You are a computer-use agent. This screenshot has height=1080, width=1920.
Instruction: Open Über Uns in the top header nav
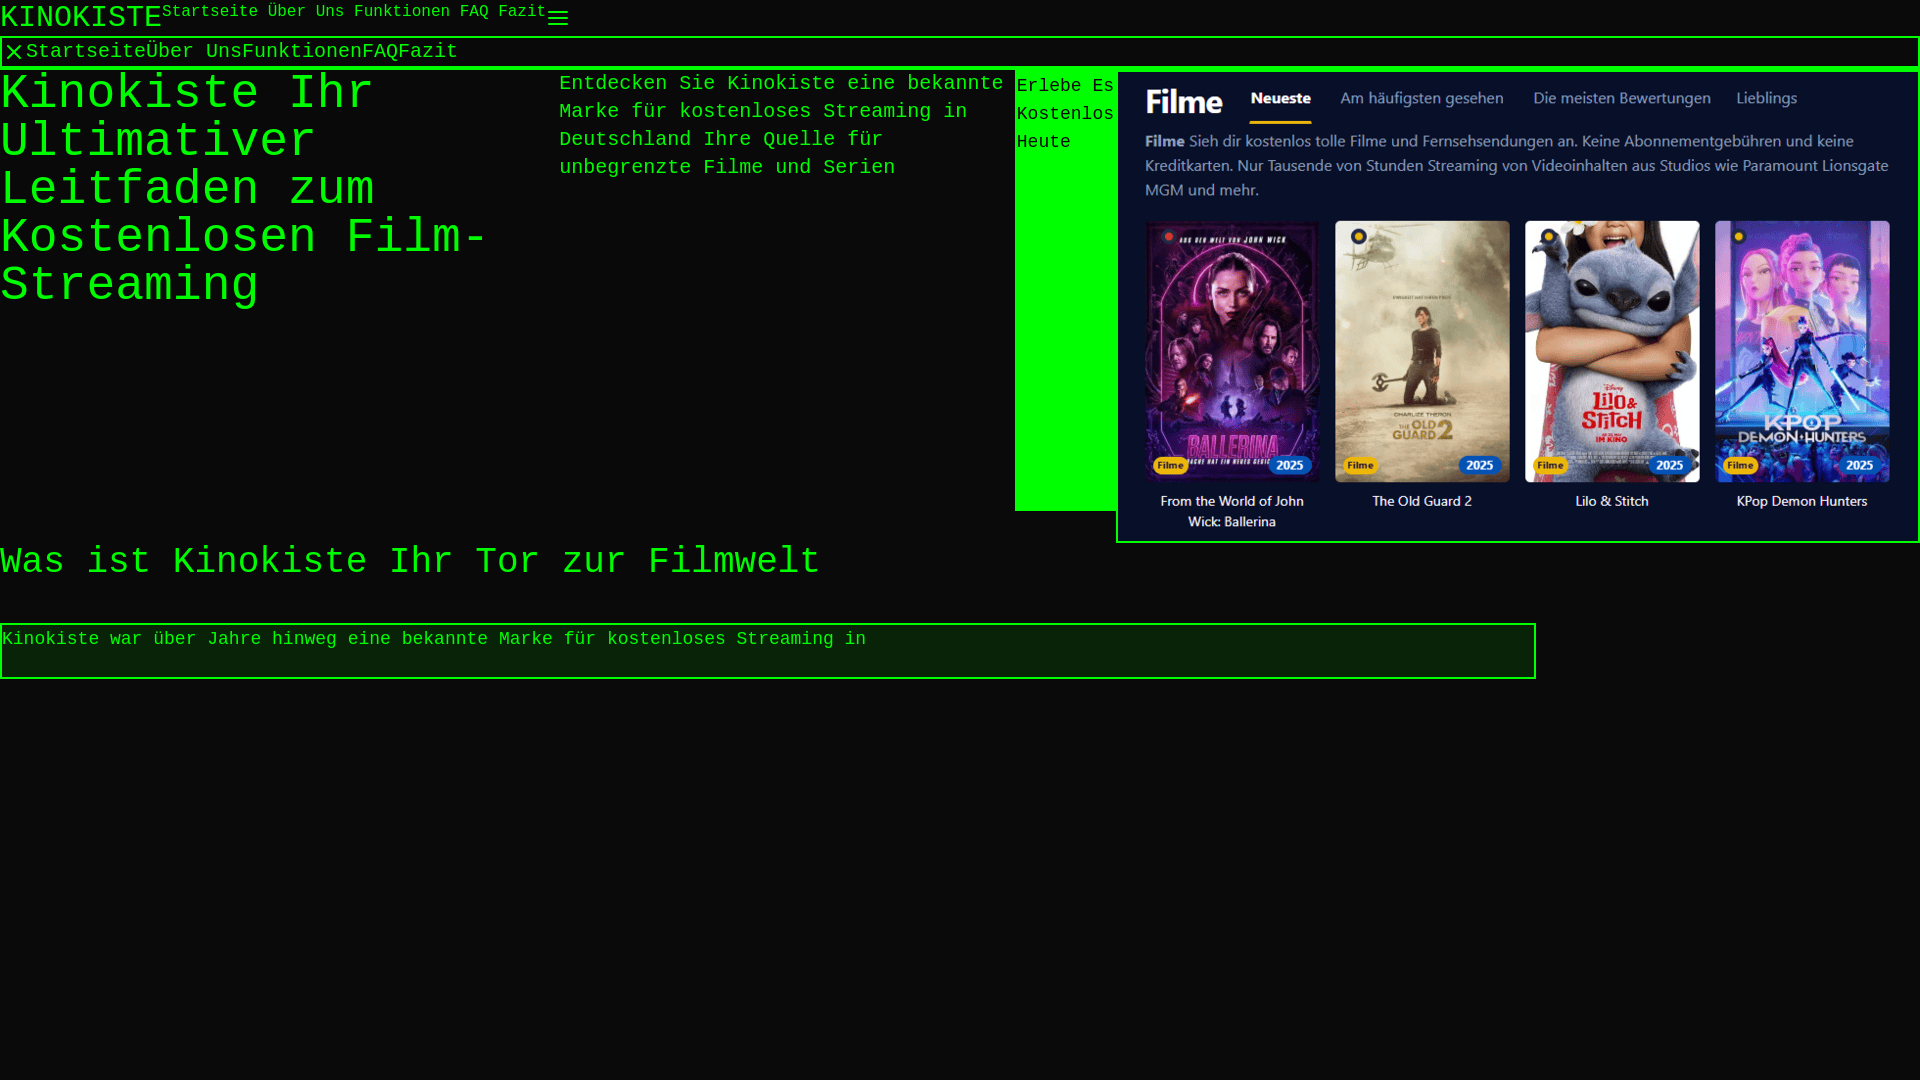coord(306,12)
